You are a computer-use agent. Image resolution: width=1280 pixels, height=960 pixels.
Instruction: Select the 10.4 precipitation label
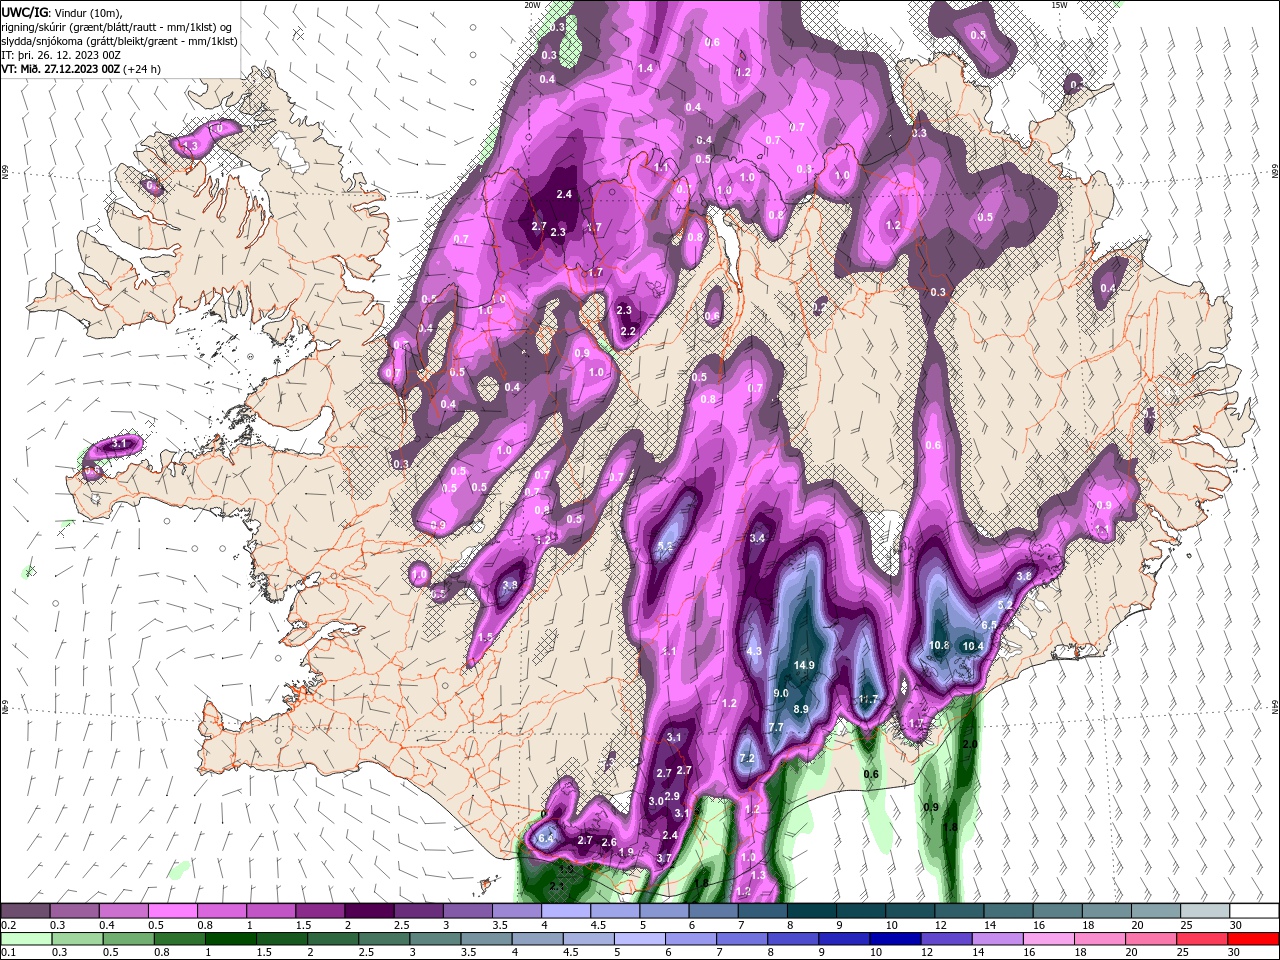[x=973, y=646]
